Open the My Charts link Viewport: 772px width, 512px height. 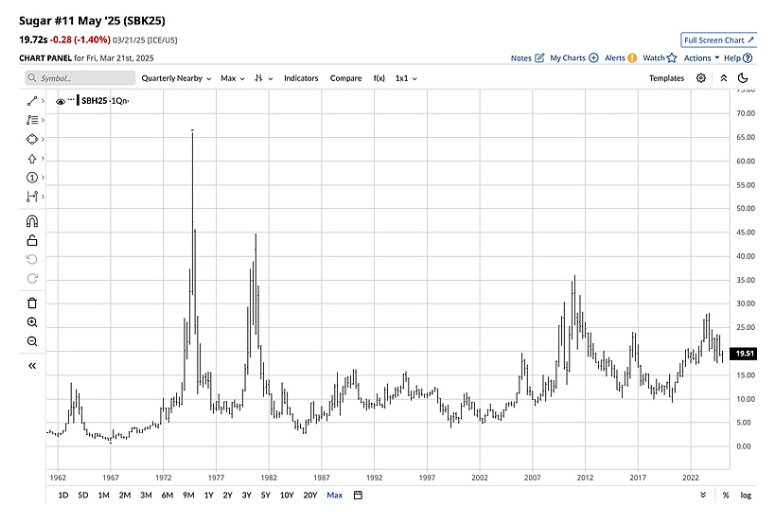coord(574,58)
